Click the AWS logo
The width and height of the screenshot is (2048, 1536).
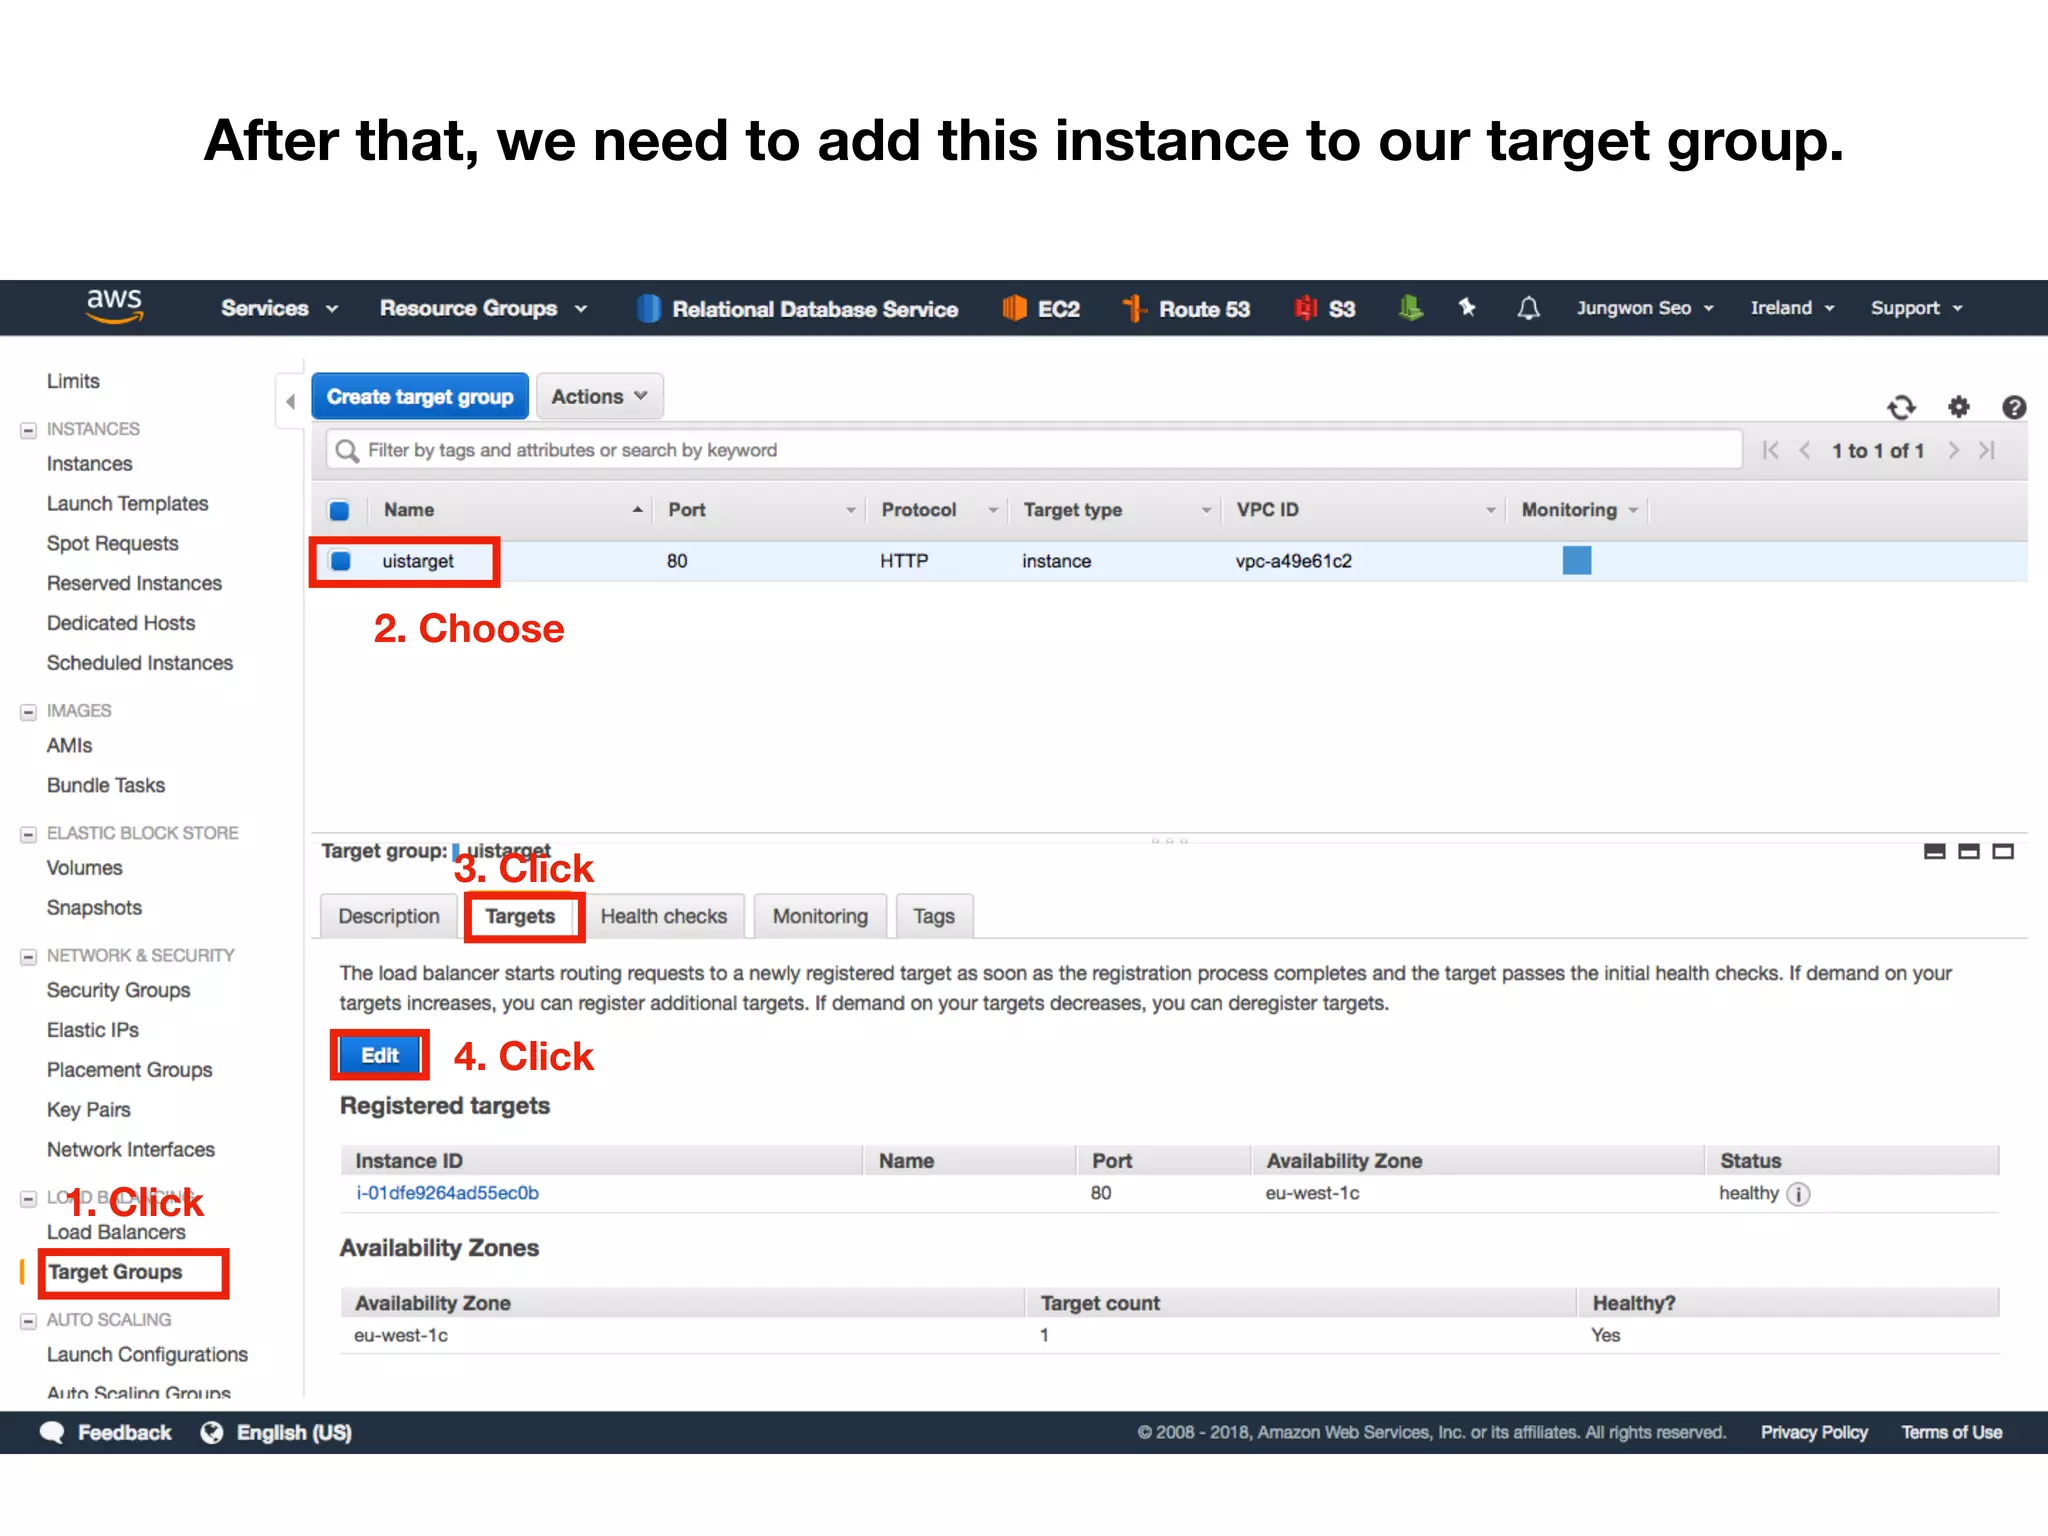tap(114, 306)
